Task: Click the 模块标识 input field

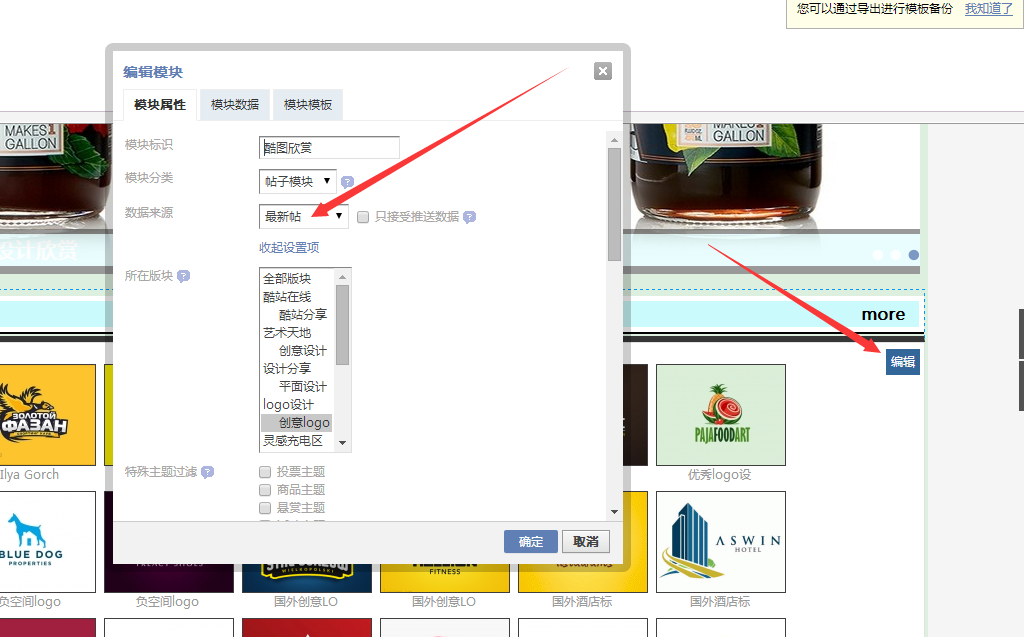Action: pyautogui.click(x=329, y=148)
